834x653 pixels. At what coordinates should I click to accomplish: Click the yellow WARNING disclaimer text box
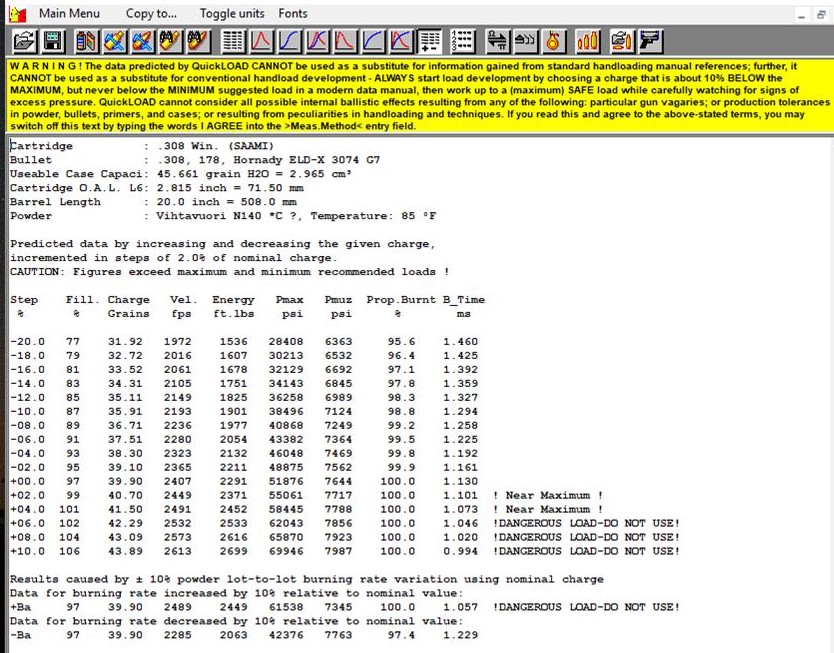pos(416,97)
